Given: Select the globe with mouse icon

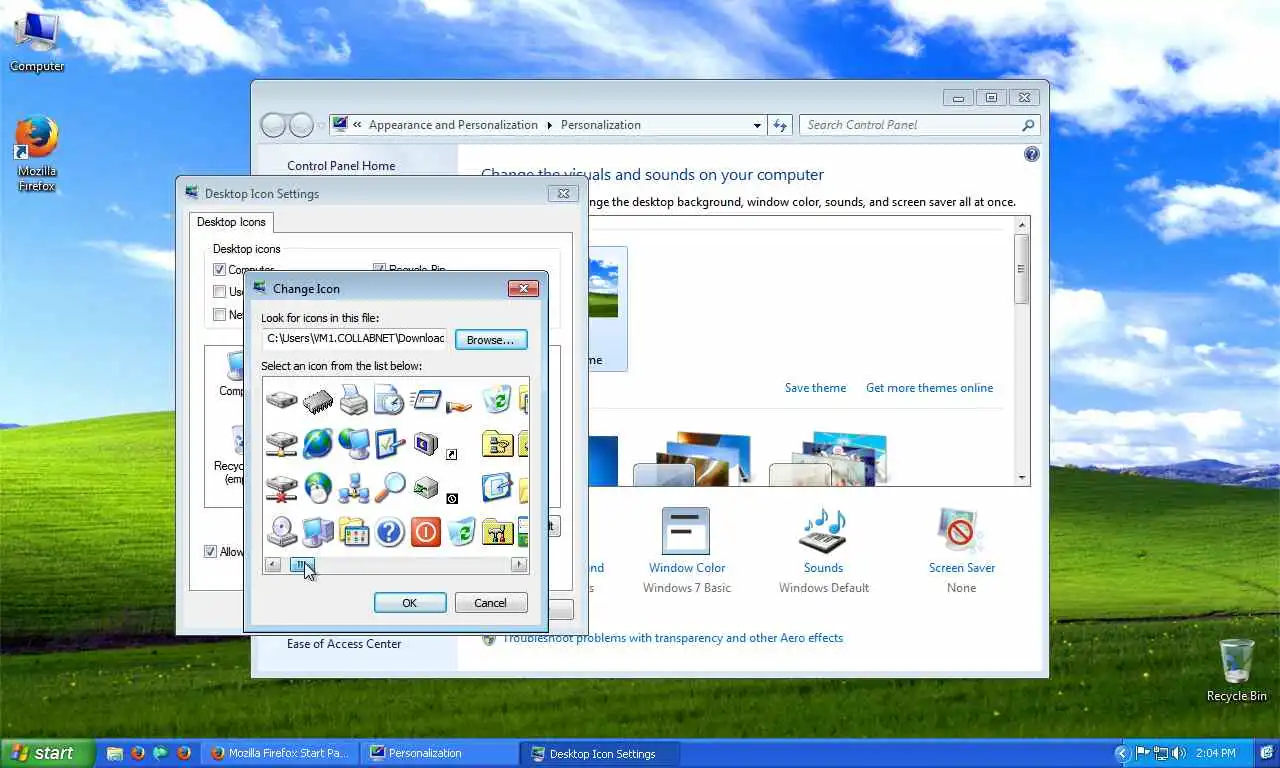Looking at the screenshot, I should point(318,487).
